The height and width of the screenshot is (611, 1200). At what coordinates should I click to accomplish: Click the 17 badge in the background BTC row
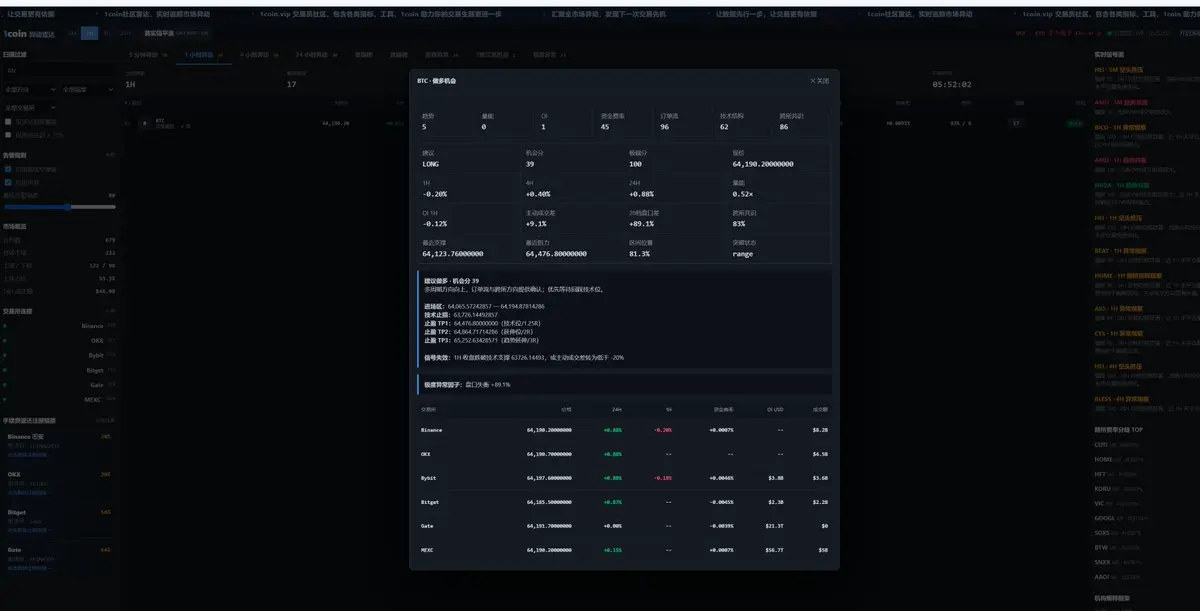coord(1016,123)
